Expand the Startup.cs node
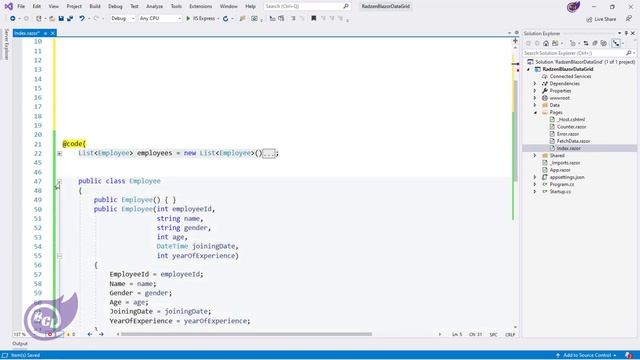This screenshot has width=640, height=360. tap(535, 191)
